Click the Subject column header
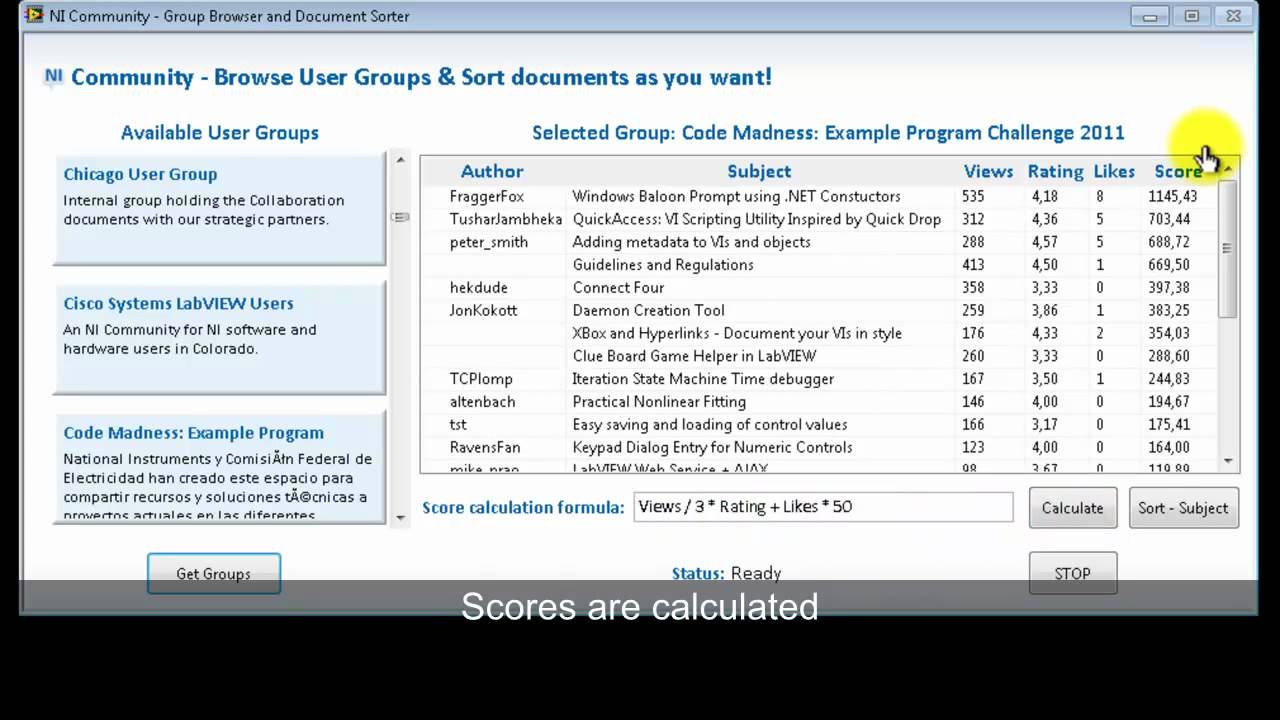Viewport: 1280px width, 720px height. point(759,171)
